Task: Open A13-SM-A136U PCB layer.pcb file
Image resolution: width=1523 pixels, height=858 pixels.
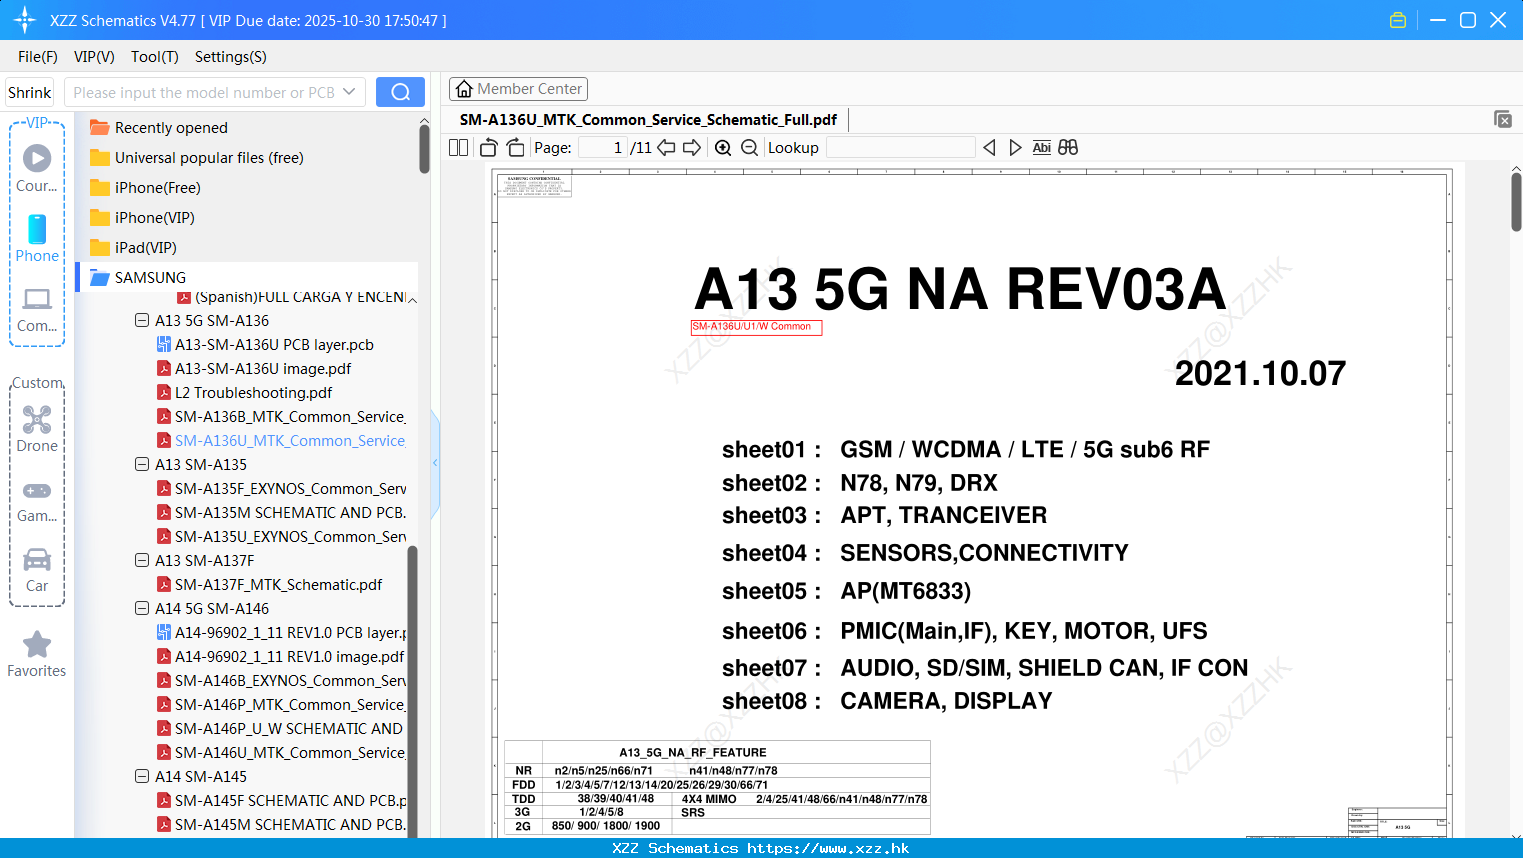Action: click(x=265, y=345)
